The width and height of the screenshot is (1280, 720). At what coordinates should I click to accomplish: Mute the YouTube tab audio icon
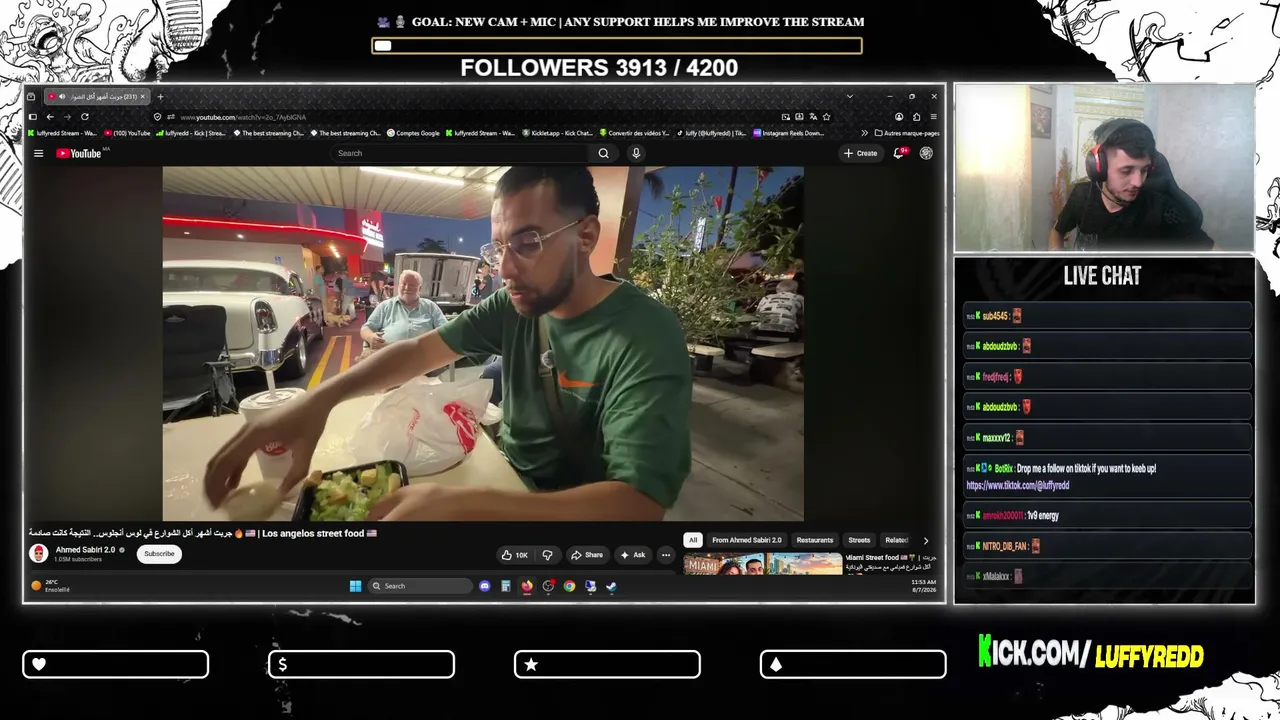[x=62, y=97]
